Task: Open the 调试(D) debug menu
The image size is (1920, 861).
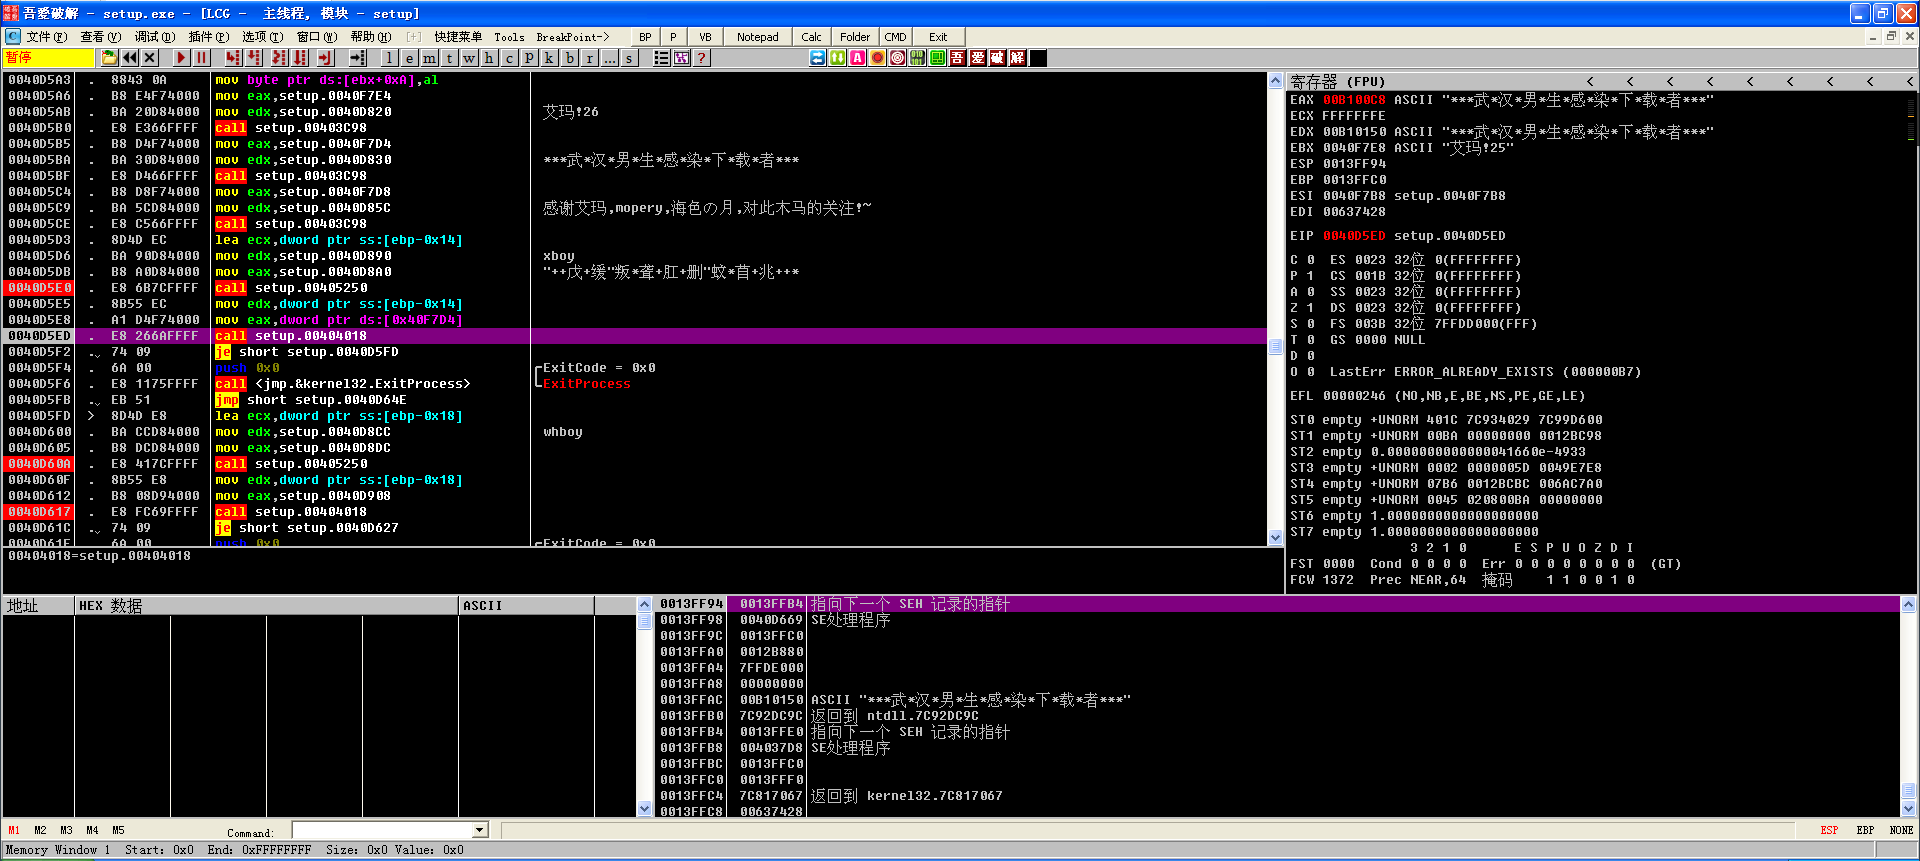Action: click(154, 37)
